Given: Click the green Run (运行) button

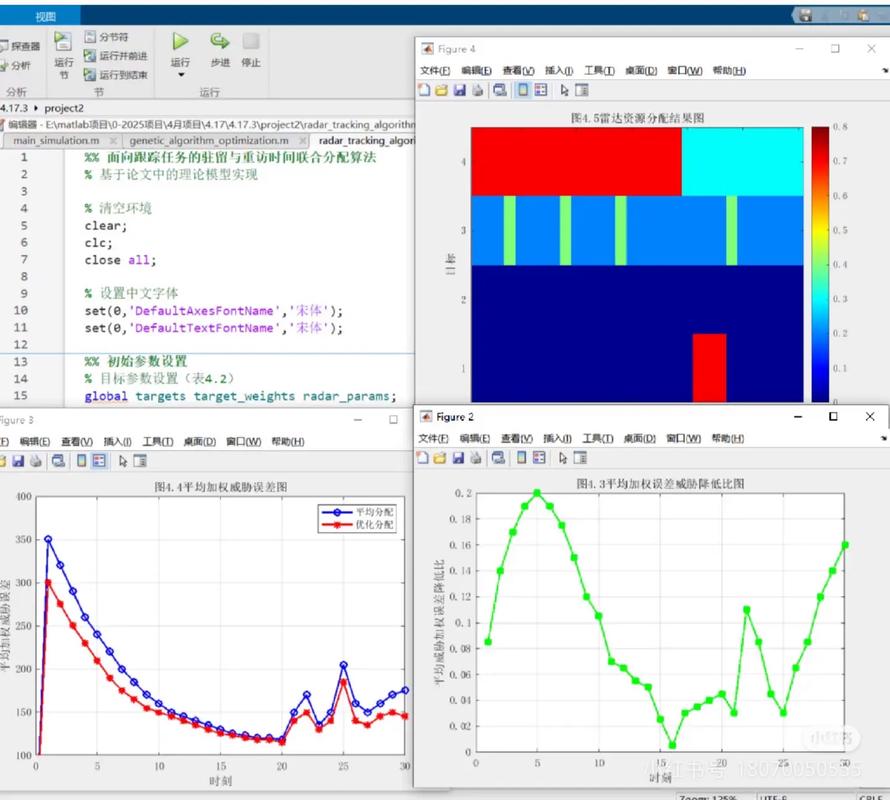Looking at the screenshot, I should (180, 42).
